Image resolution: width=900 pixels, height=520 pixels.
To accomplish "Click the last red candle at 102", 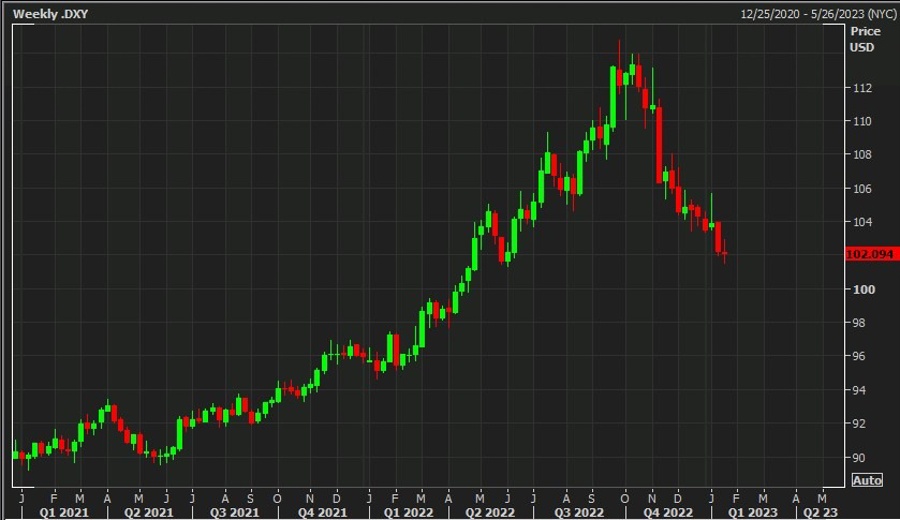I will click(x=725, y=253).
